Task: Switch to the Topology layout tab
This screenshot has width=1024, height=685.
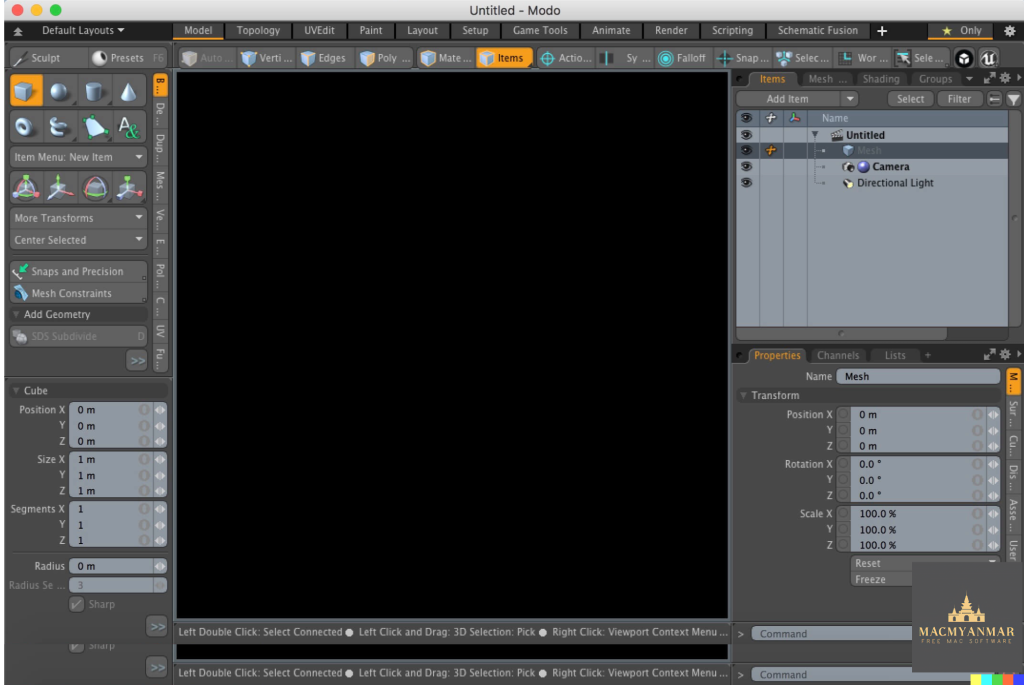Action: click(x=258, y=31)
